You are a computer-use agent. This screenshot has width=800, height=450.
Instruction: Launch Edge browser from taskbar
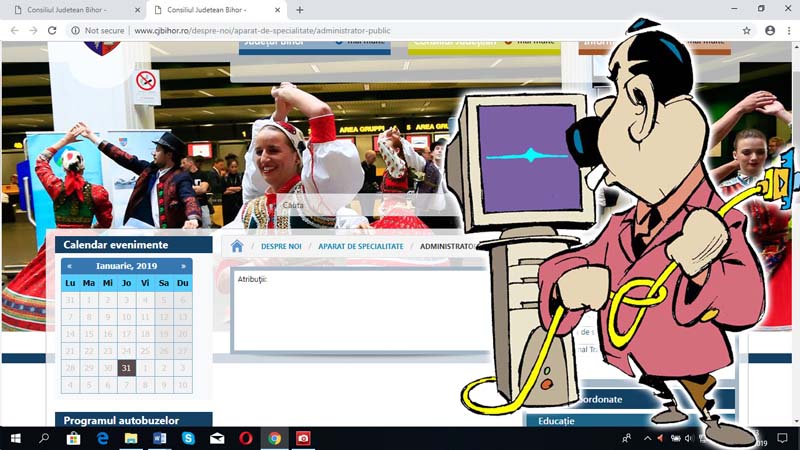(x=102, y=438)
